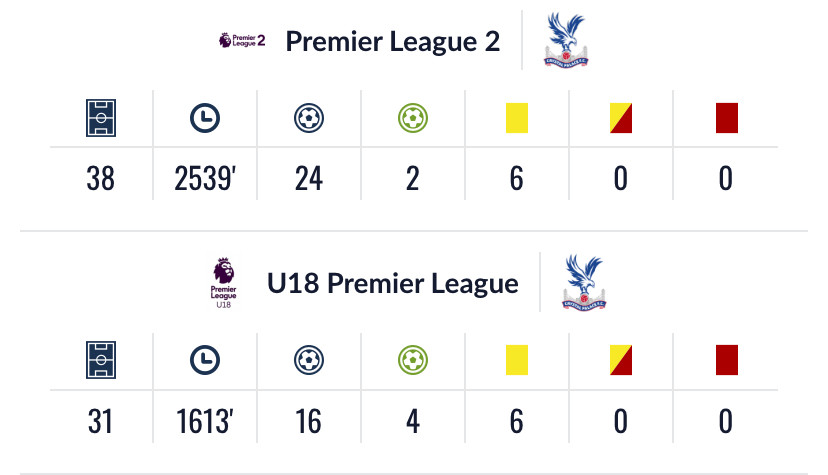Click goals football icon in Premier League 2
Image resolution: width=828 pixels, height=475 pixels.
[x=309, y=119]
